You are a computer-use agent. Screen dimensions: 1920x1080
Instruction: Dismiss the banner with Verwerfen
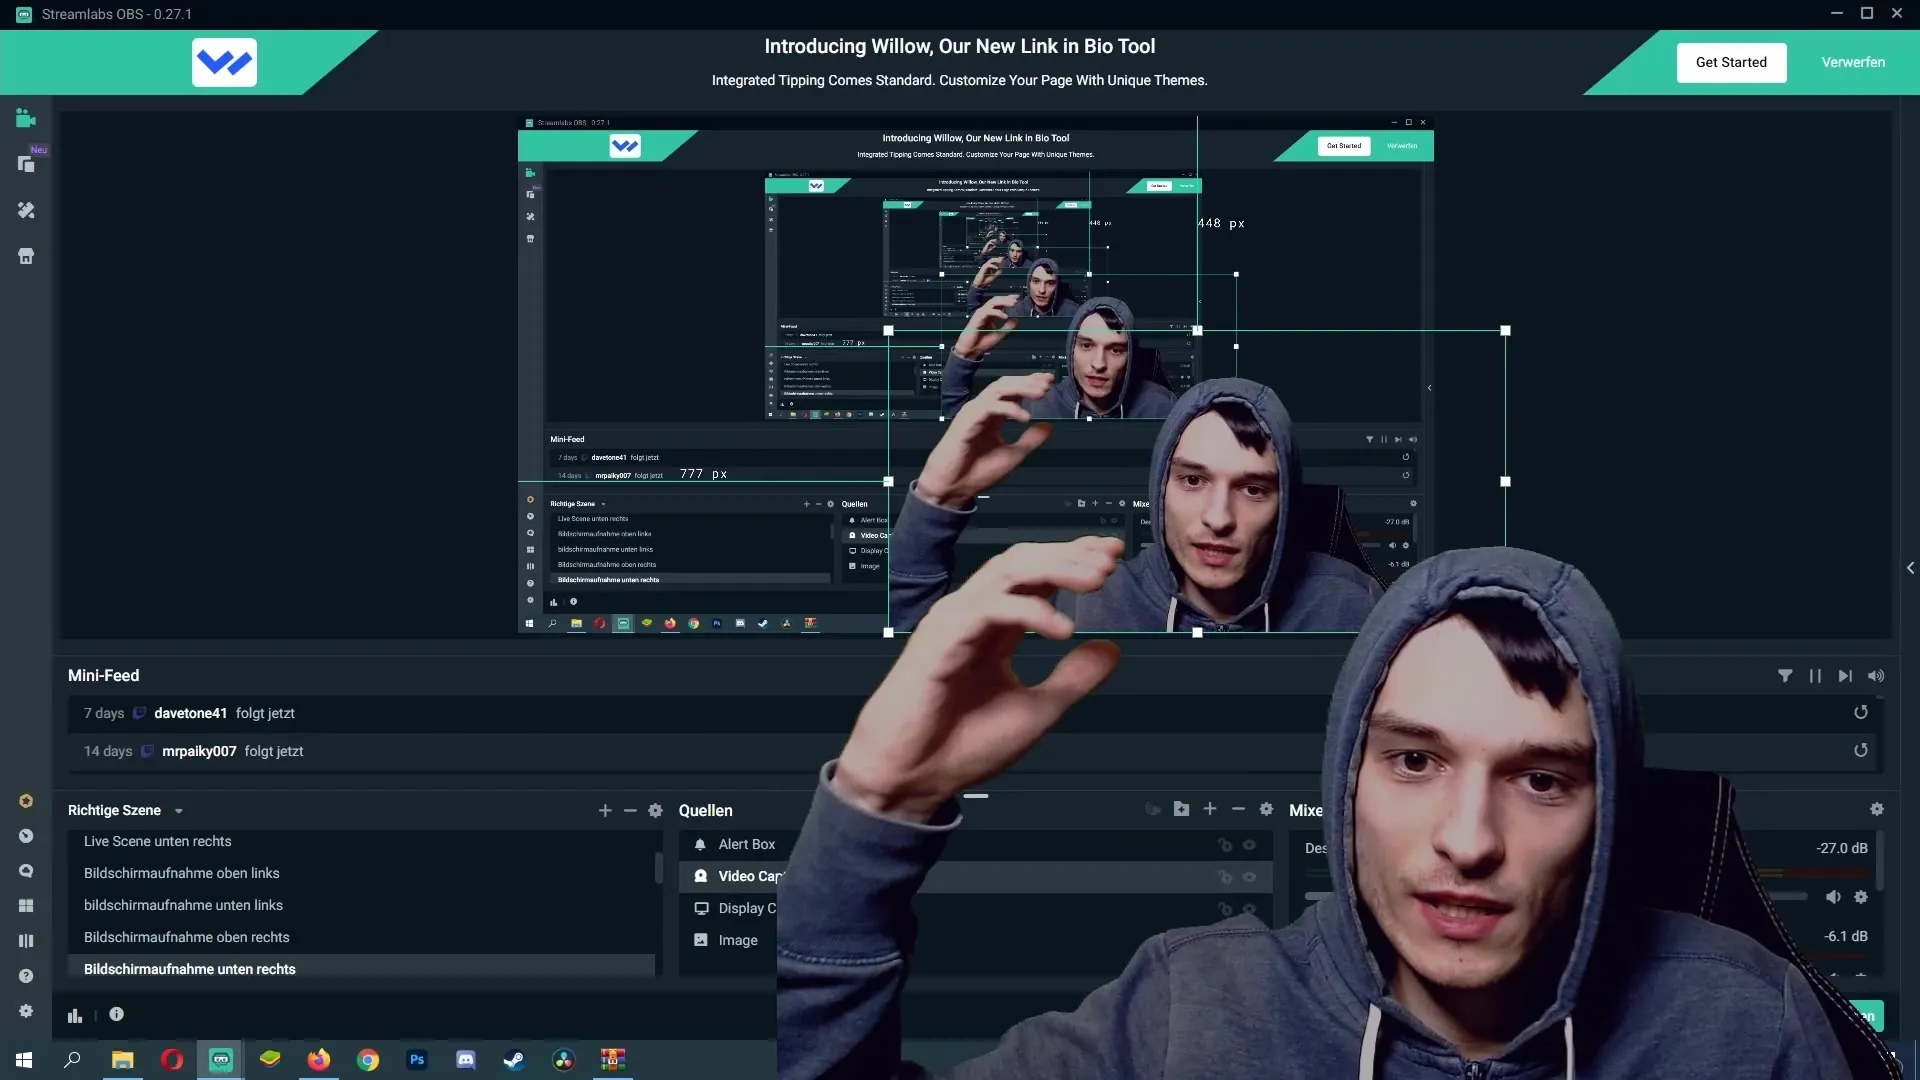pyautogui.click(x=1853, y=62)
